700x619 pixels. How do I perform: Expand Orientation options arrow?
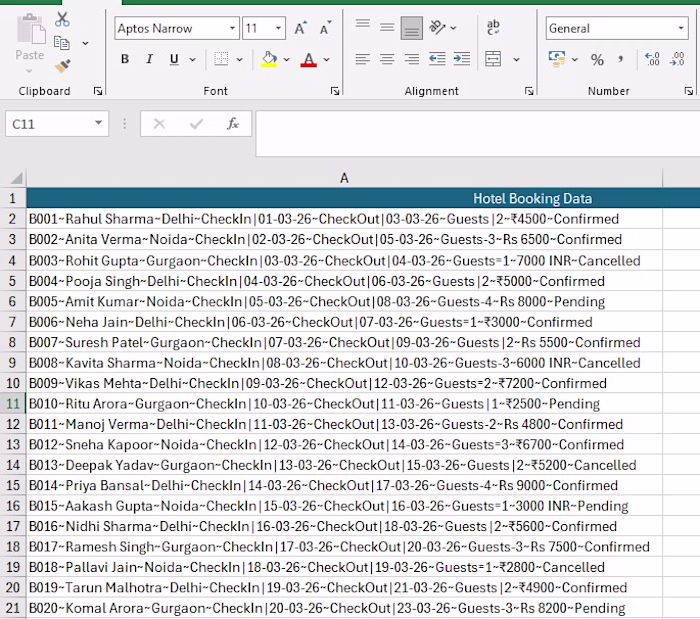[x=453, y=28]
